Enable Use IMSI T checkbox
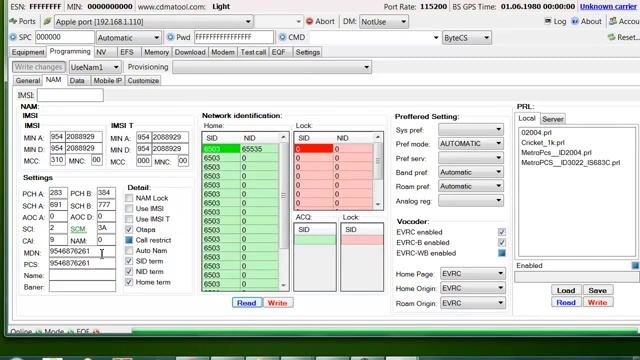This screenshot has height=360, width=640. coord(129,219)
